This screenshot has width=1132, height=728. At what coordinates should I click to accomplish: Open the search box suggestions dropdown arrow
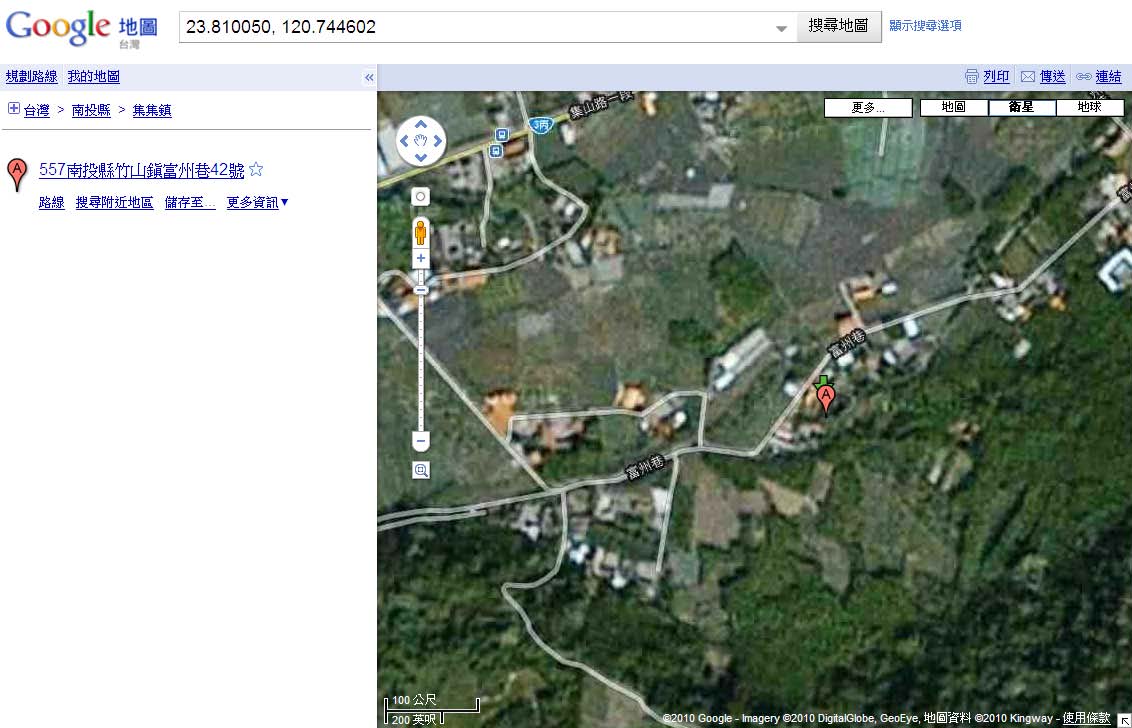click(782, 28)
